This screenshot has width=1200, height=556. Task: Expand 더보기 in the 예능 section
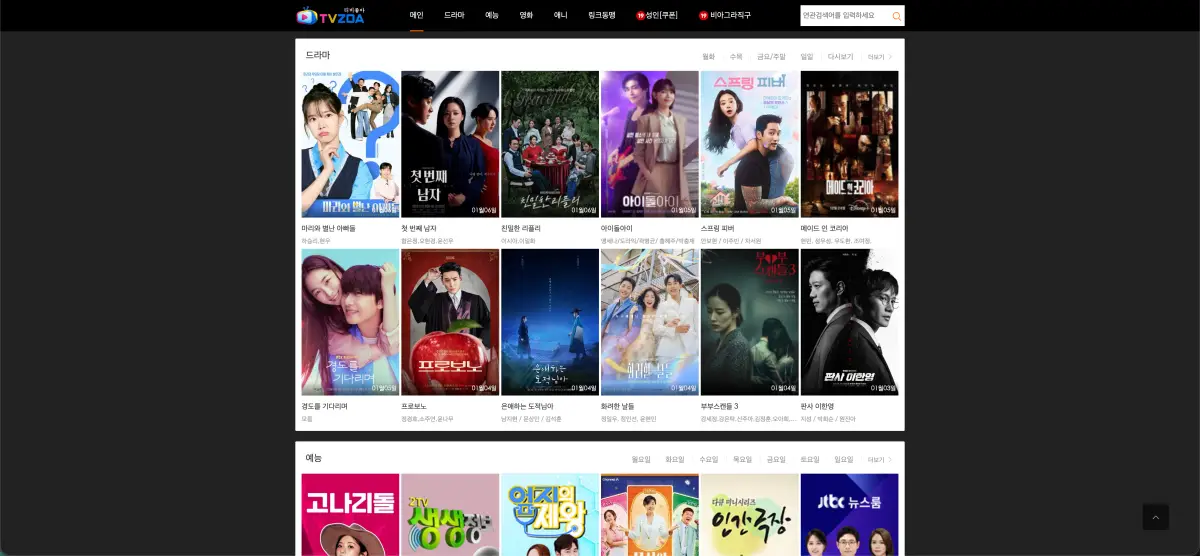tap(879, 460)
